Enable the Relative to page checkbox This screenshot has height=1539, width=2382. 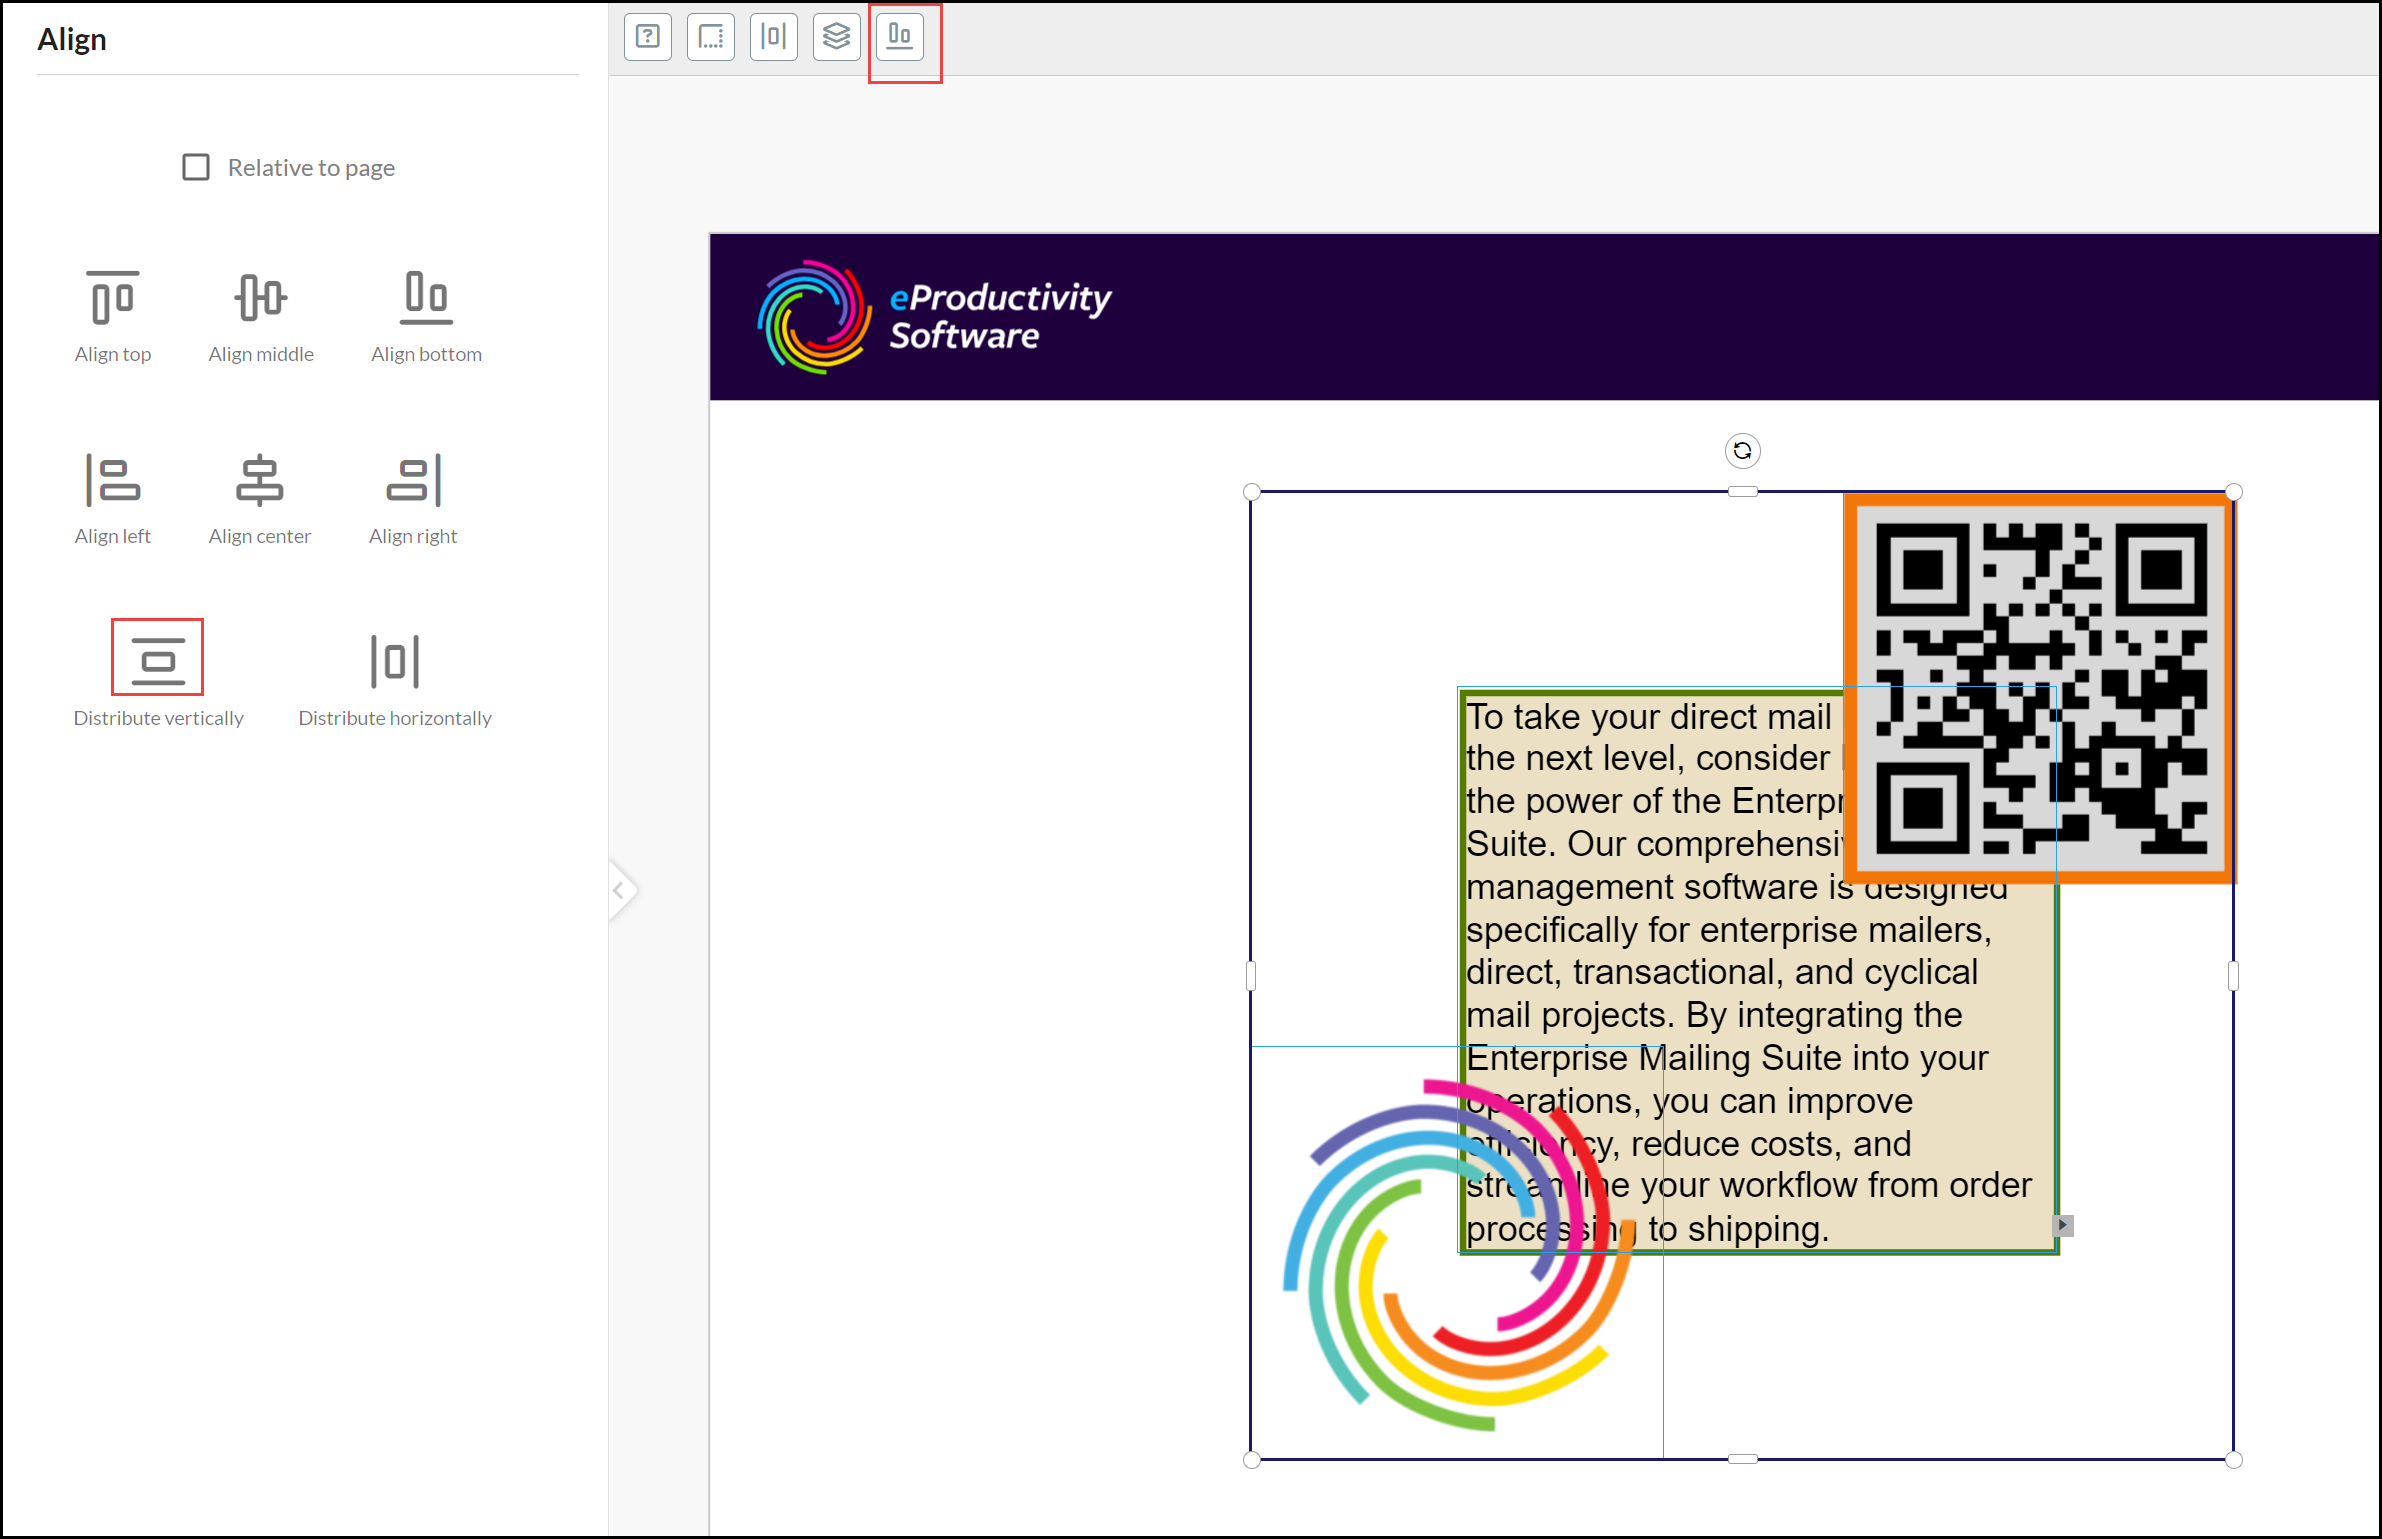(x=196, y=167)
